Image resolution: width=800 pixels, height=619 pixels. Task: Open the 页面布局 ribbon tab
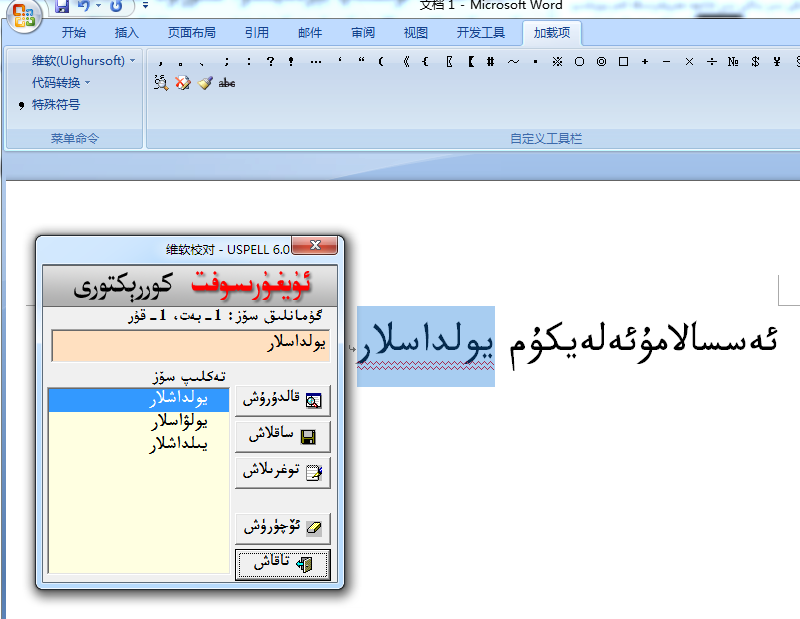tap(191, 33)
